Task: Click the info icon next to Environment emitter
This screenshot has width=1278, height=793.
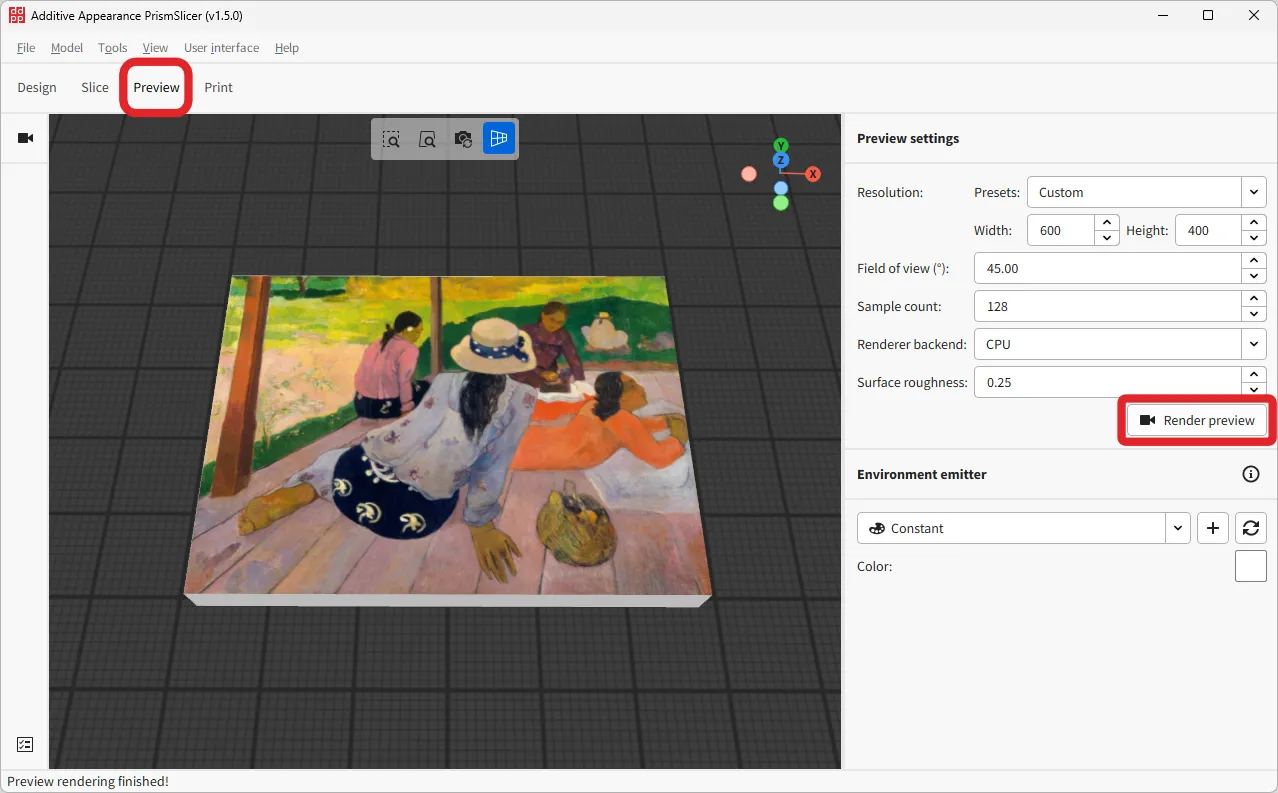Action: tap(1250, 474)
